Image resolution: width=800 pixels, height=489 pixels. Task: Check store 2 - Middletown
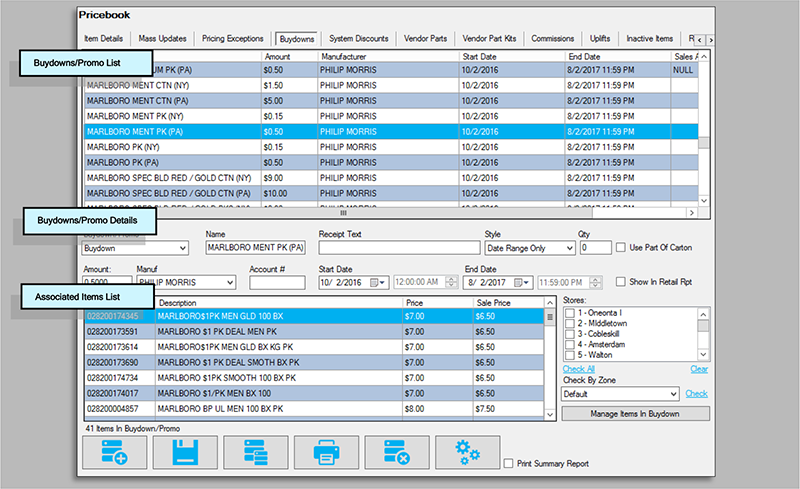point(570,324)
